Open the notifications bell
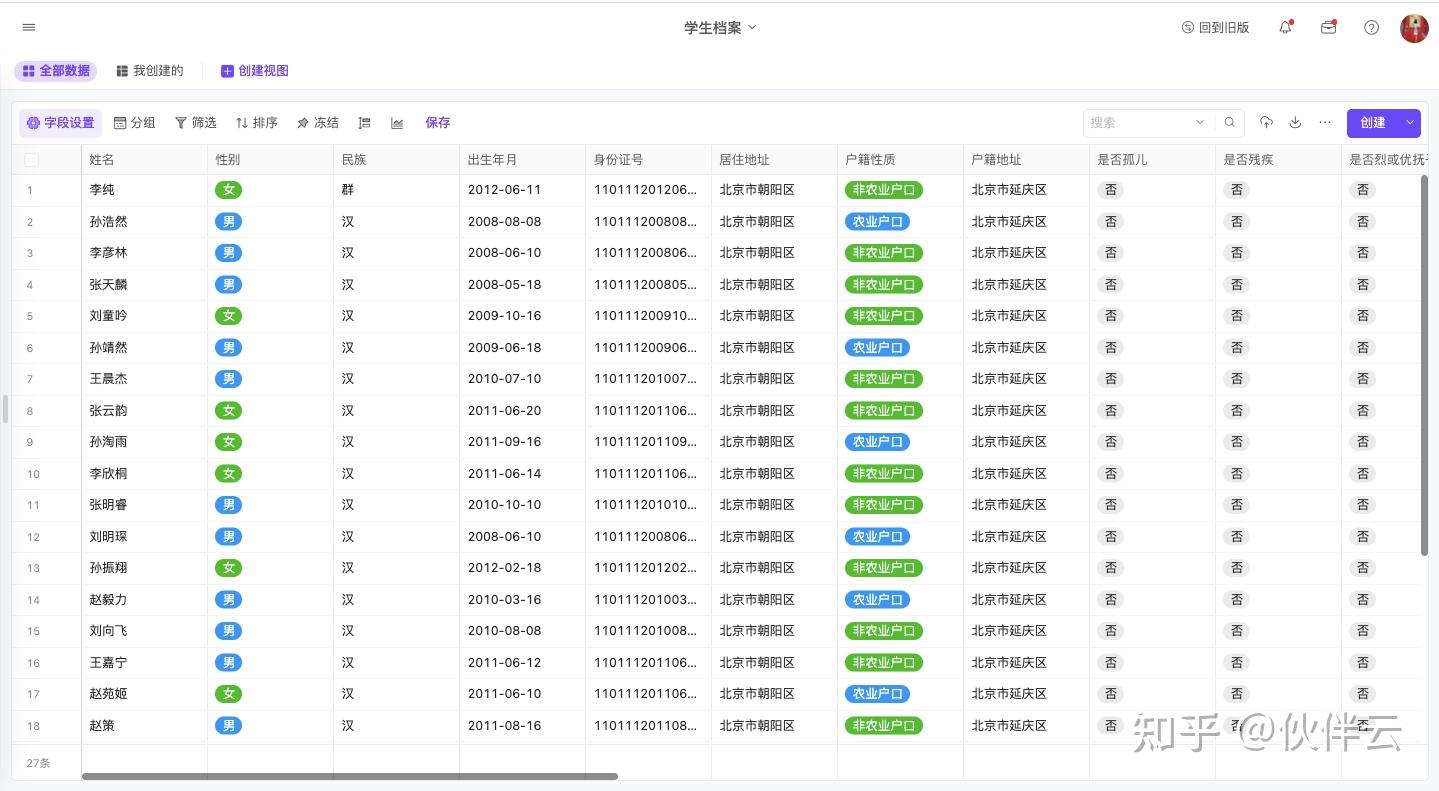 click(1286, 27)
